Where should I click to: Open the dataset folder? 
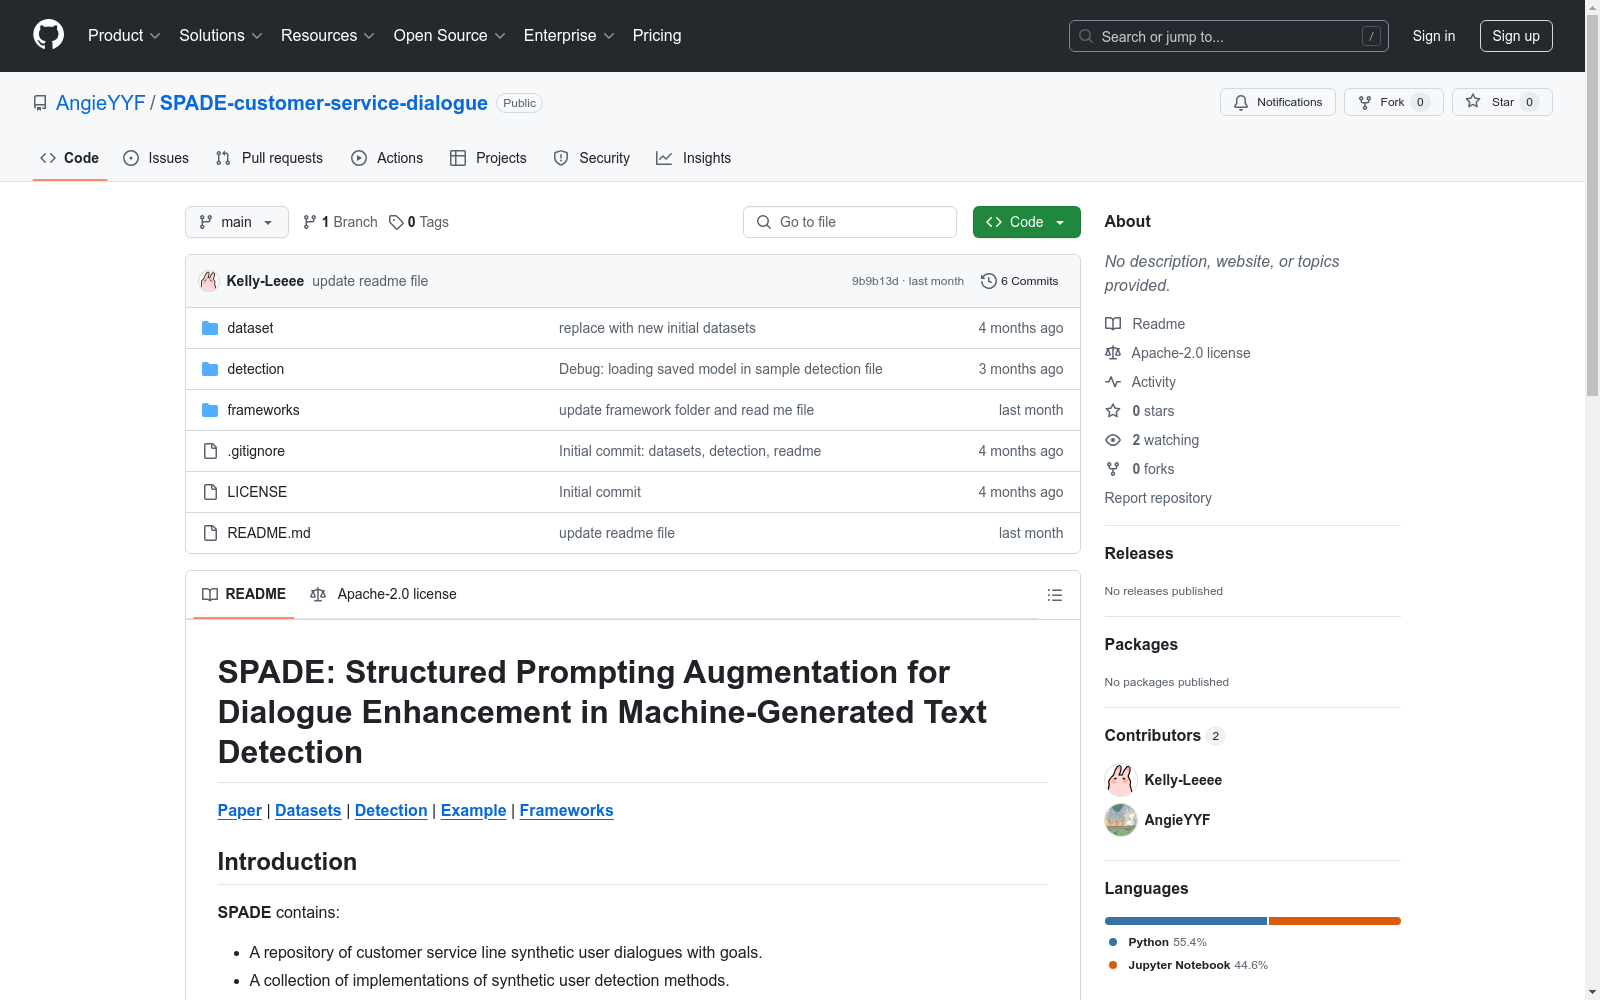click(x=250, y=328)
